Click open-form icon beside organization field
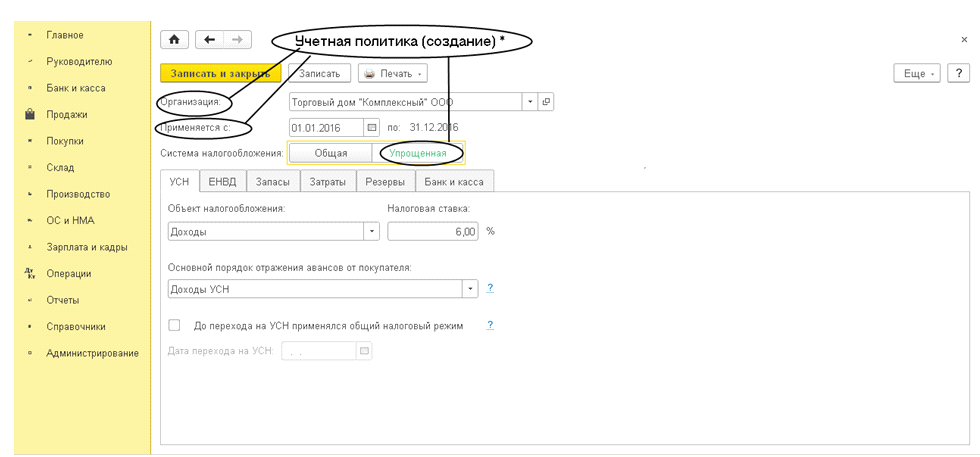This screenshot has width=980, height=457. tap(546, 102)
